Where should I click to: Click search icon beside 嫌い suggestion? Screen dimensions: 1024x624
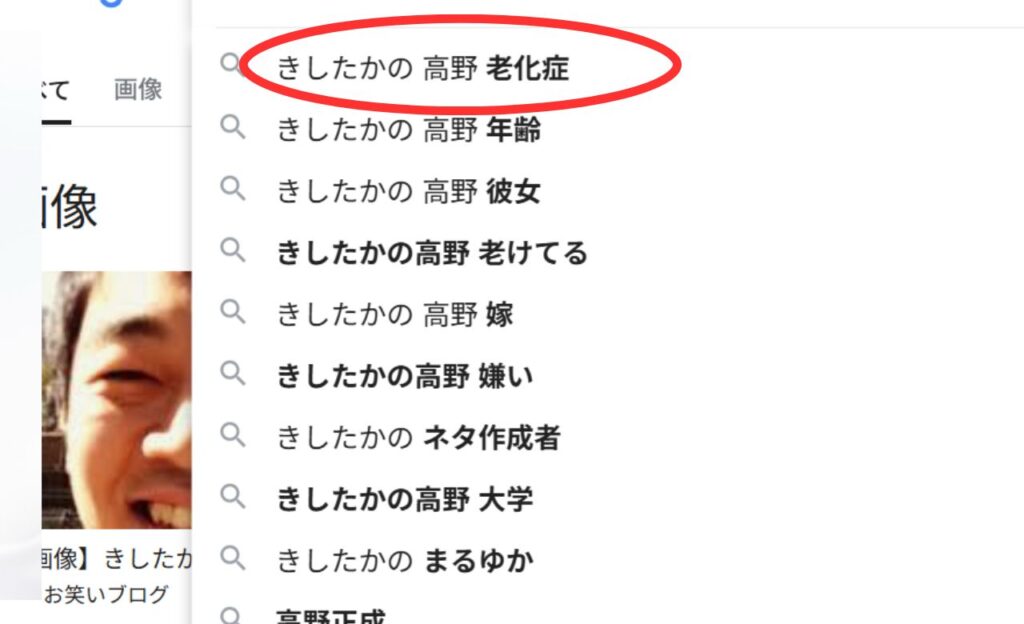232,373
